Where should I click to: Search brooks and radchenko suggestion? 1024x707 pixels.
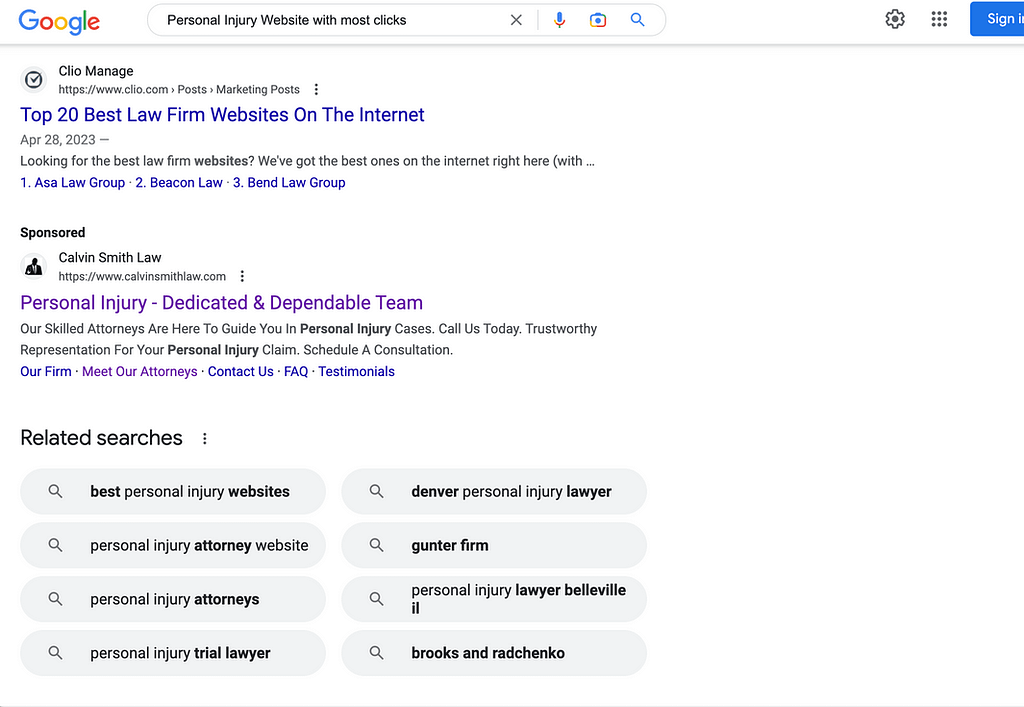coord(494,653)
